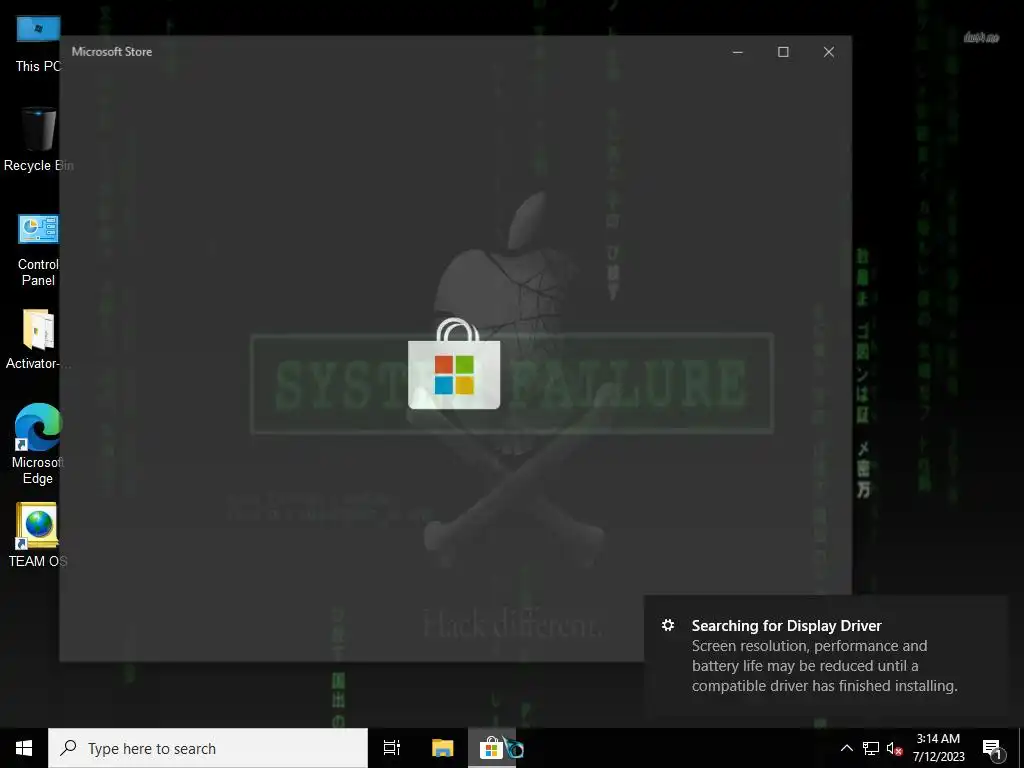Click the Microsoft Store bag logo
1024x768 pixels.
[x=454, y=364]
